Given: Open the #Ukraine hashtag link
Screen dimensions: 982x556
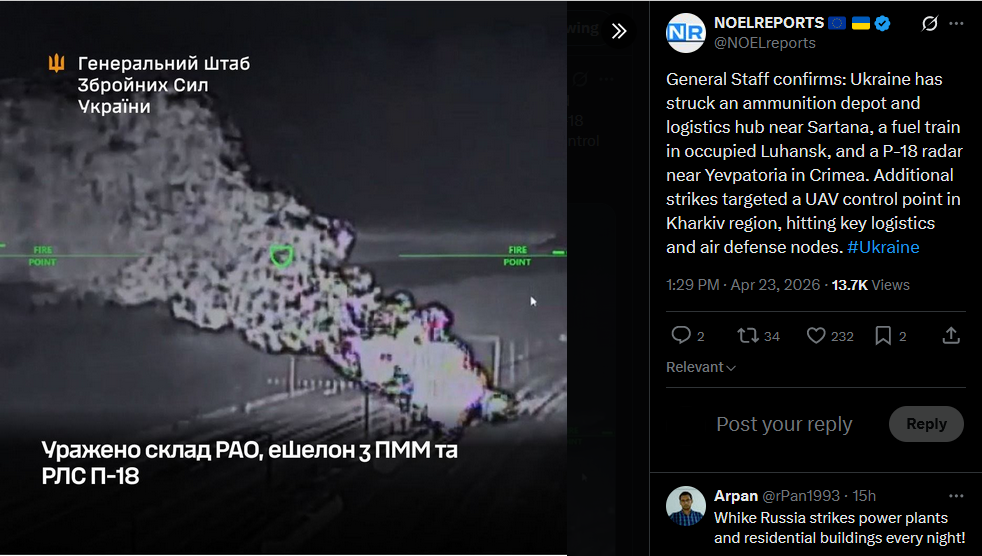Looking at the screenshot, I should (883, 247).
